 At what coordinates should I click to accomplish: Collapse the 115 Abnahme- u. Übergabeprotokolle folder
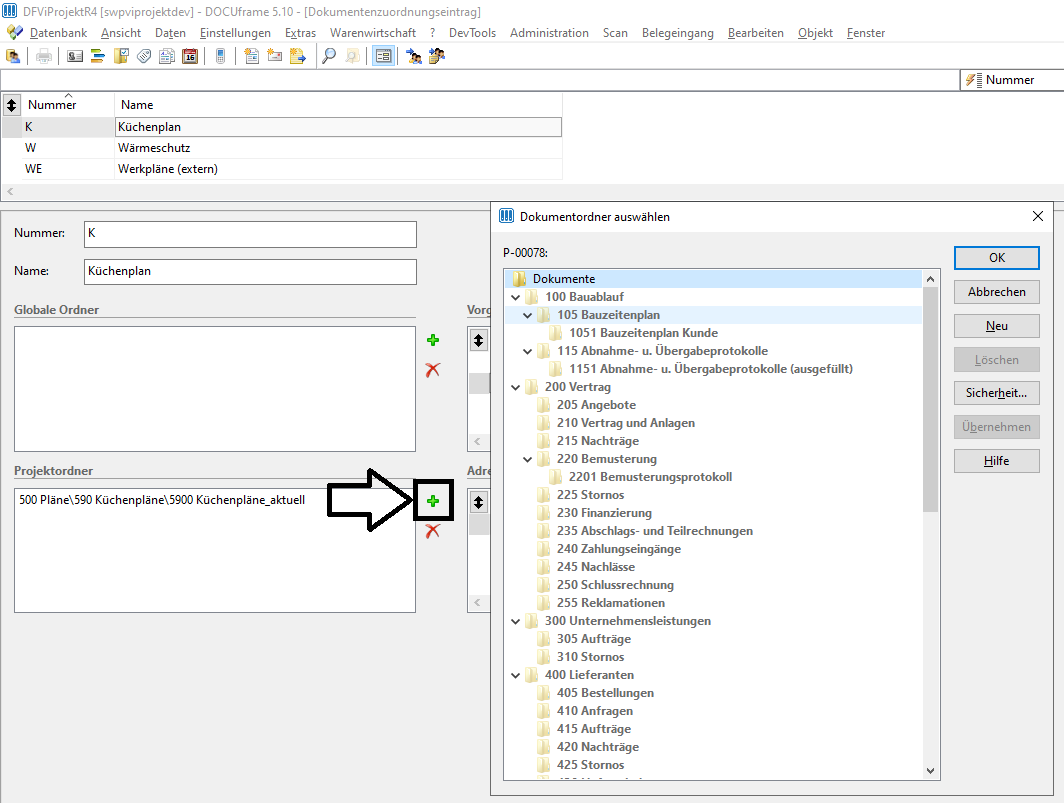[527, 352]
